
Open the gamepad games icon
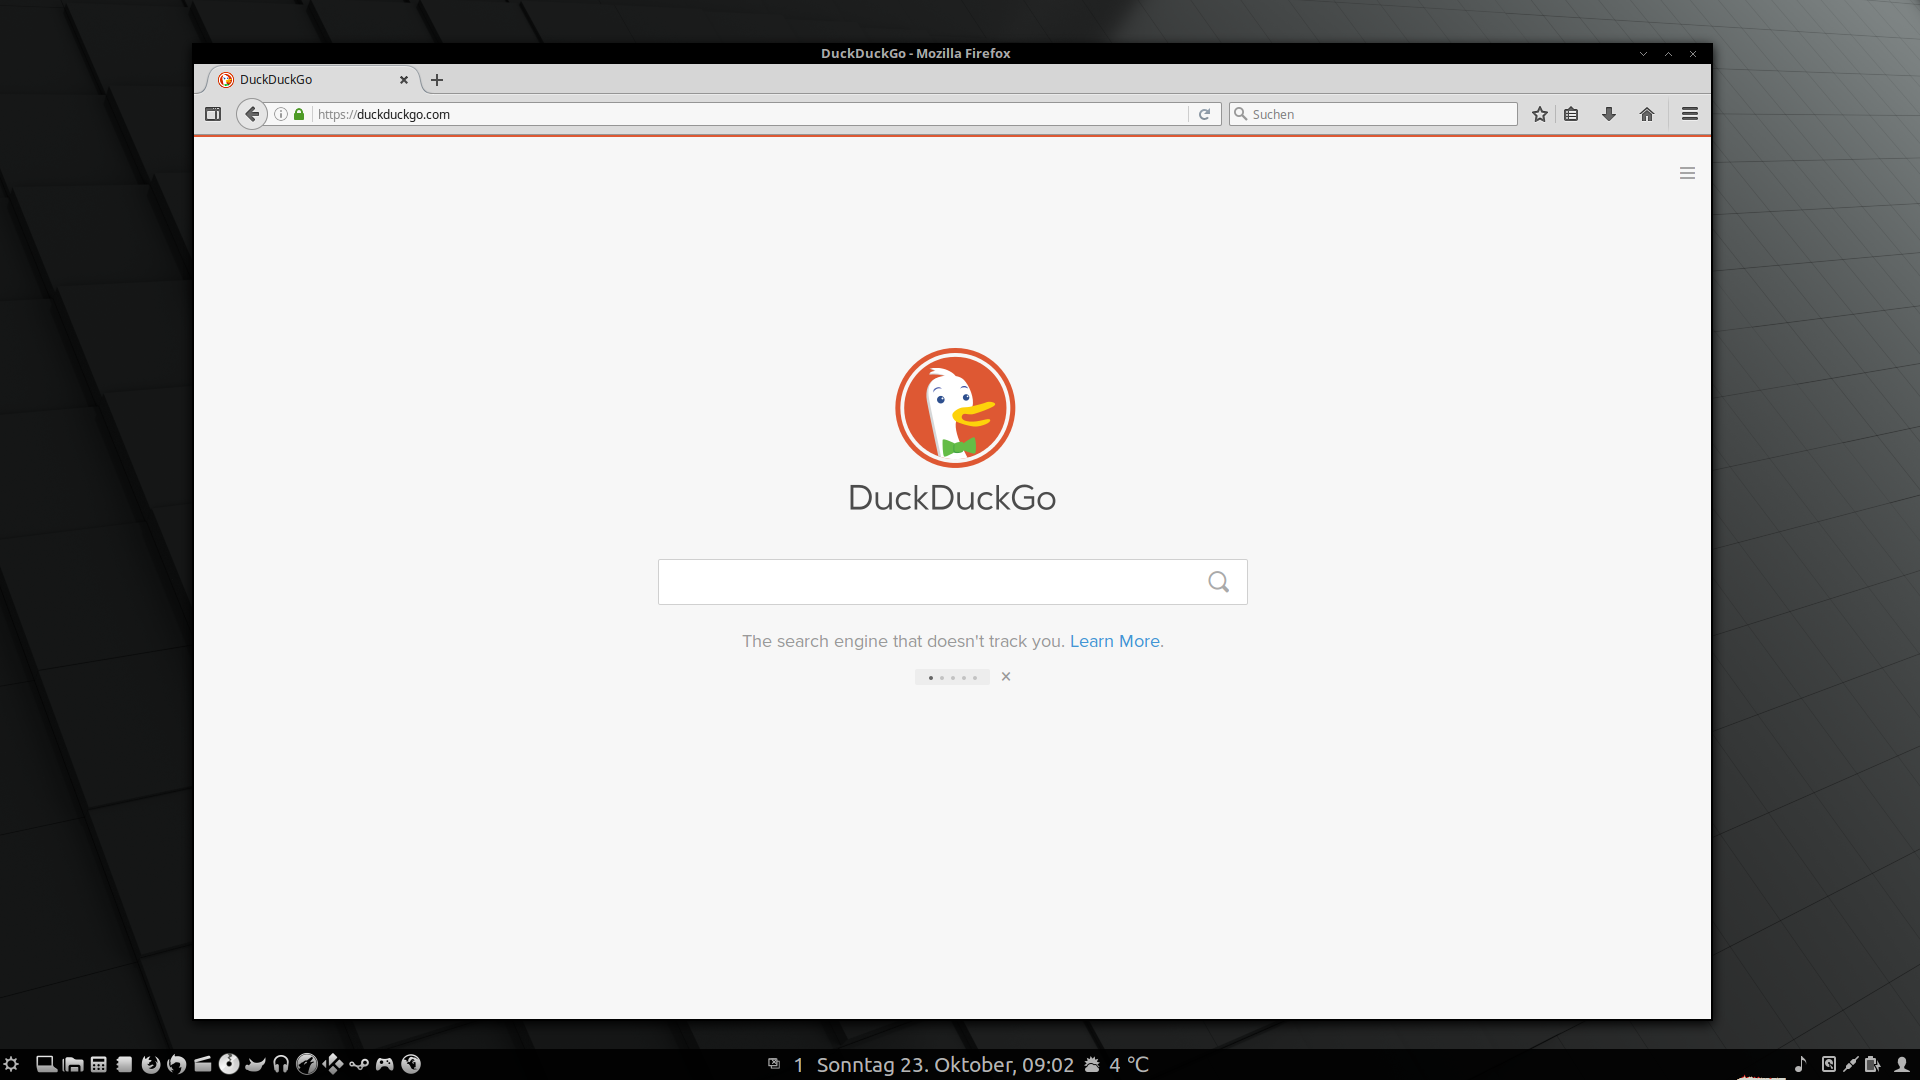[385, 1064]
